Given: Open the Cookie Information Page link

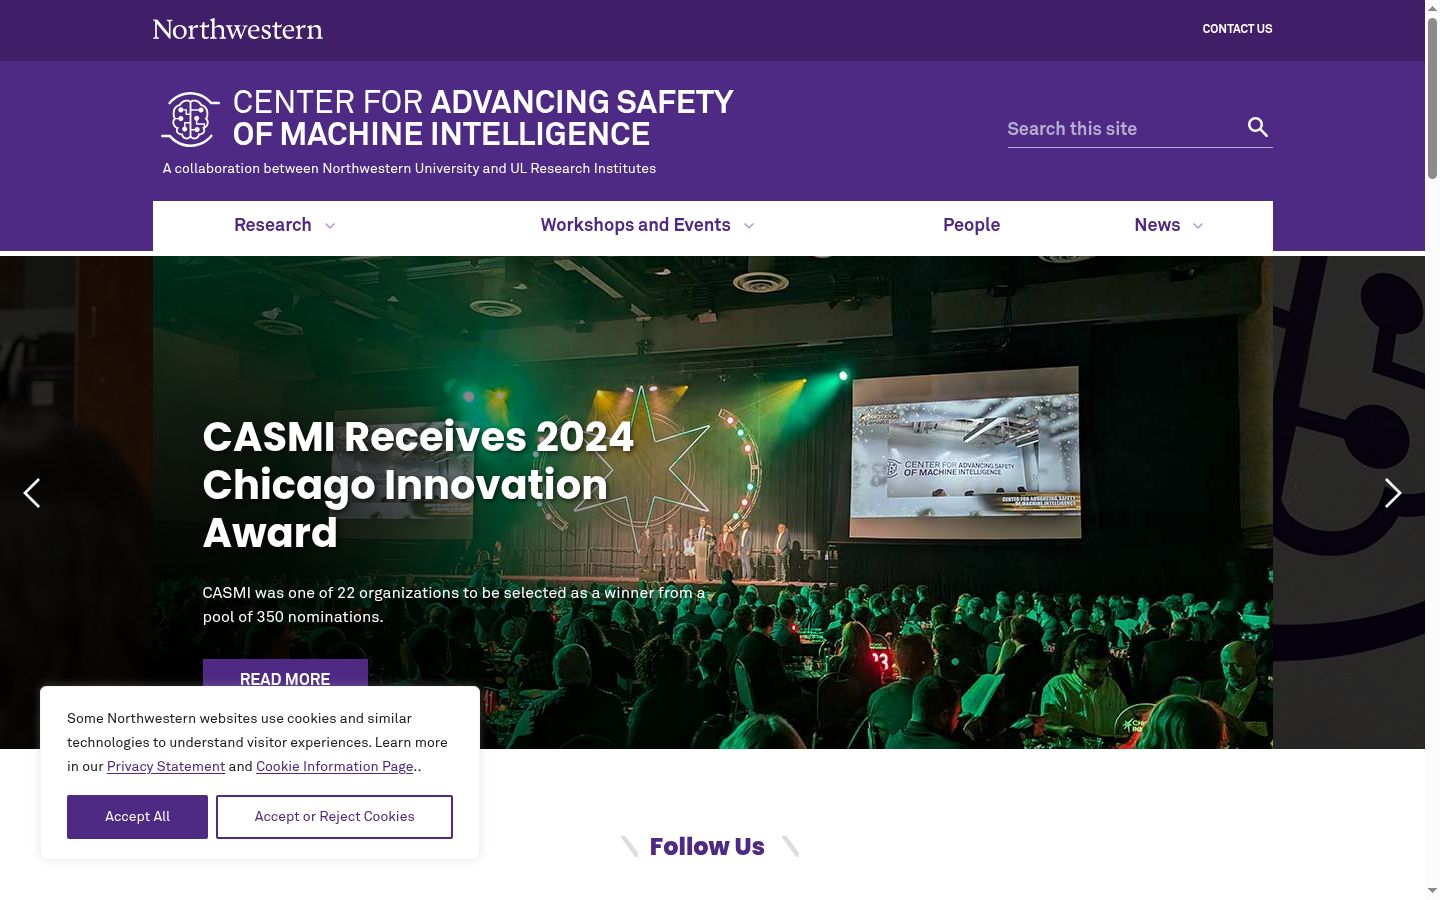Looking at the screenshot, I should (335, 767).
